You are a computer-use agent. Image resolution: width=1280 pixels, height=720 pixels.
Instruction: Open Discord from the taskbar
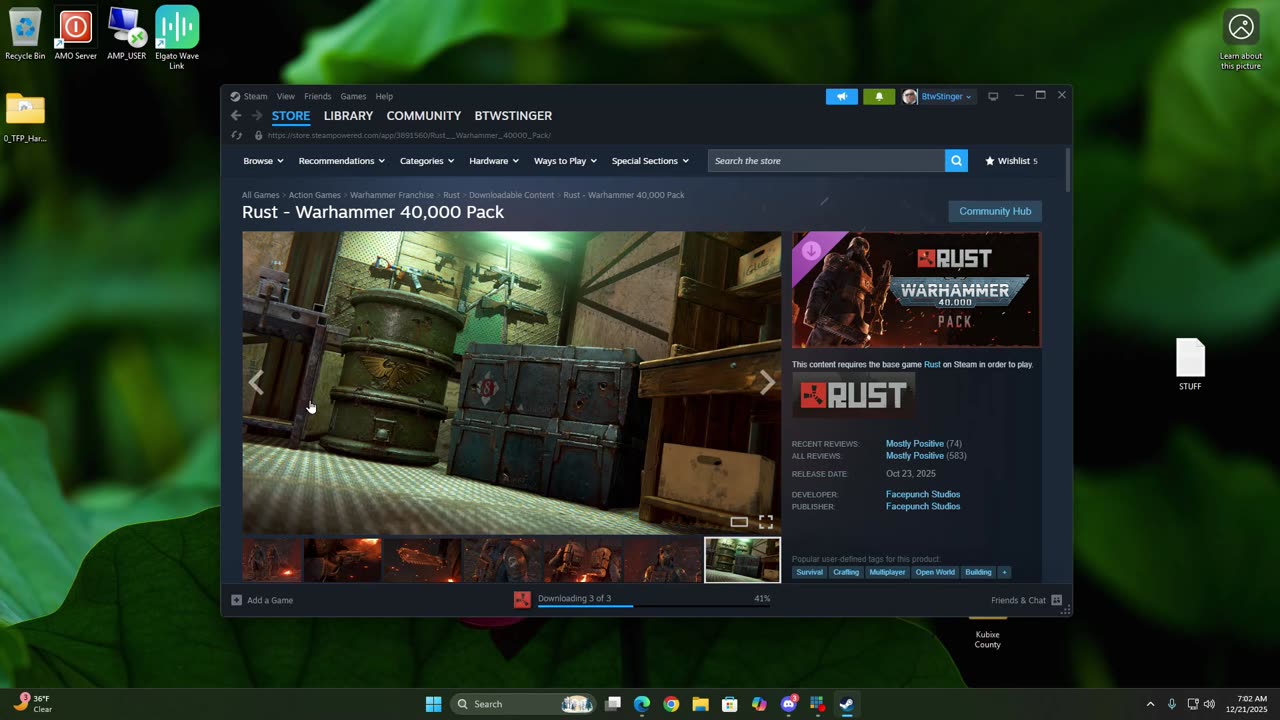pos(788,704)
